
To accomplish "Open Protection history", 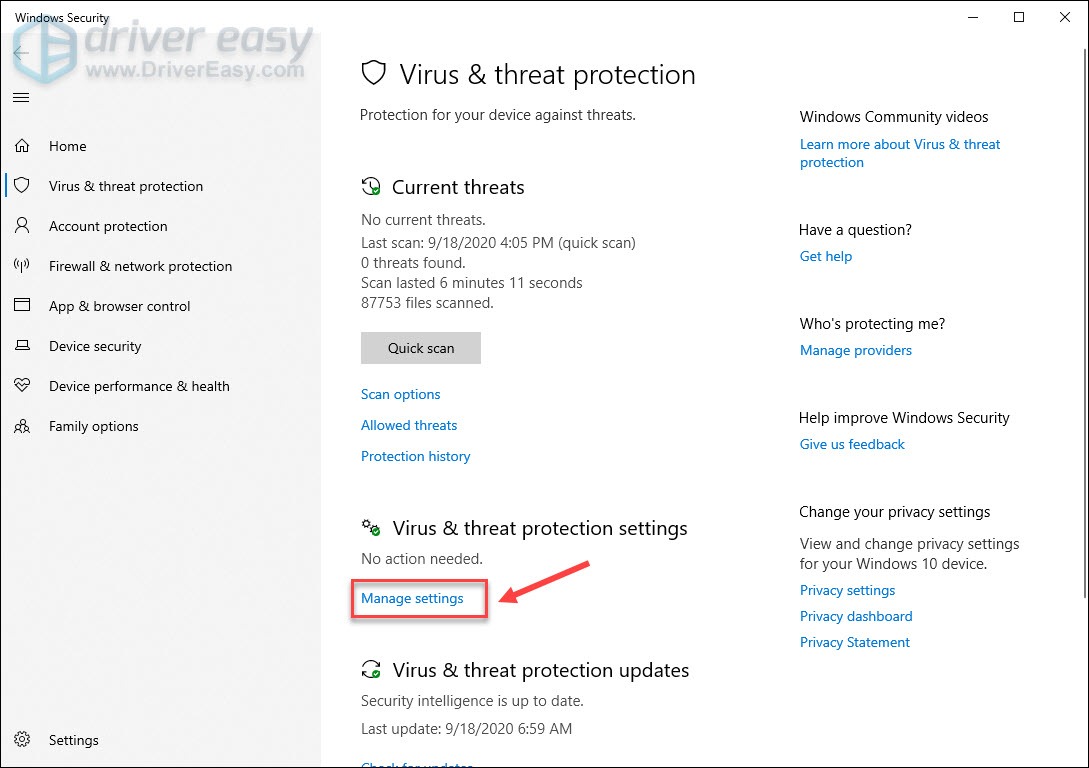I will 415,456.
